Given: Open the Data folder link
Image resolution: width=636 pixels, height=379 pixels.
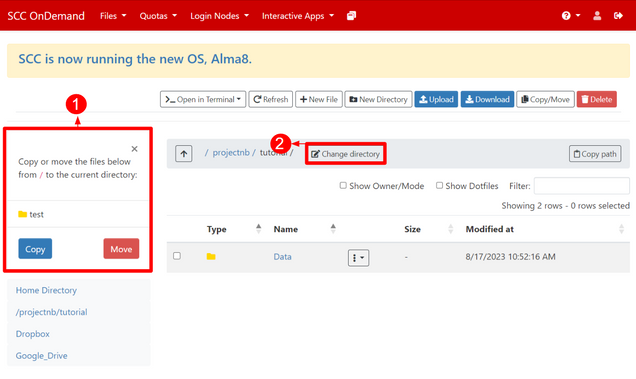Looking at the screenshot, I should (x=282, y=256).
